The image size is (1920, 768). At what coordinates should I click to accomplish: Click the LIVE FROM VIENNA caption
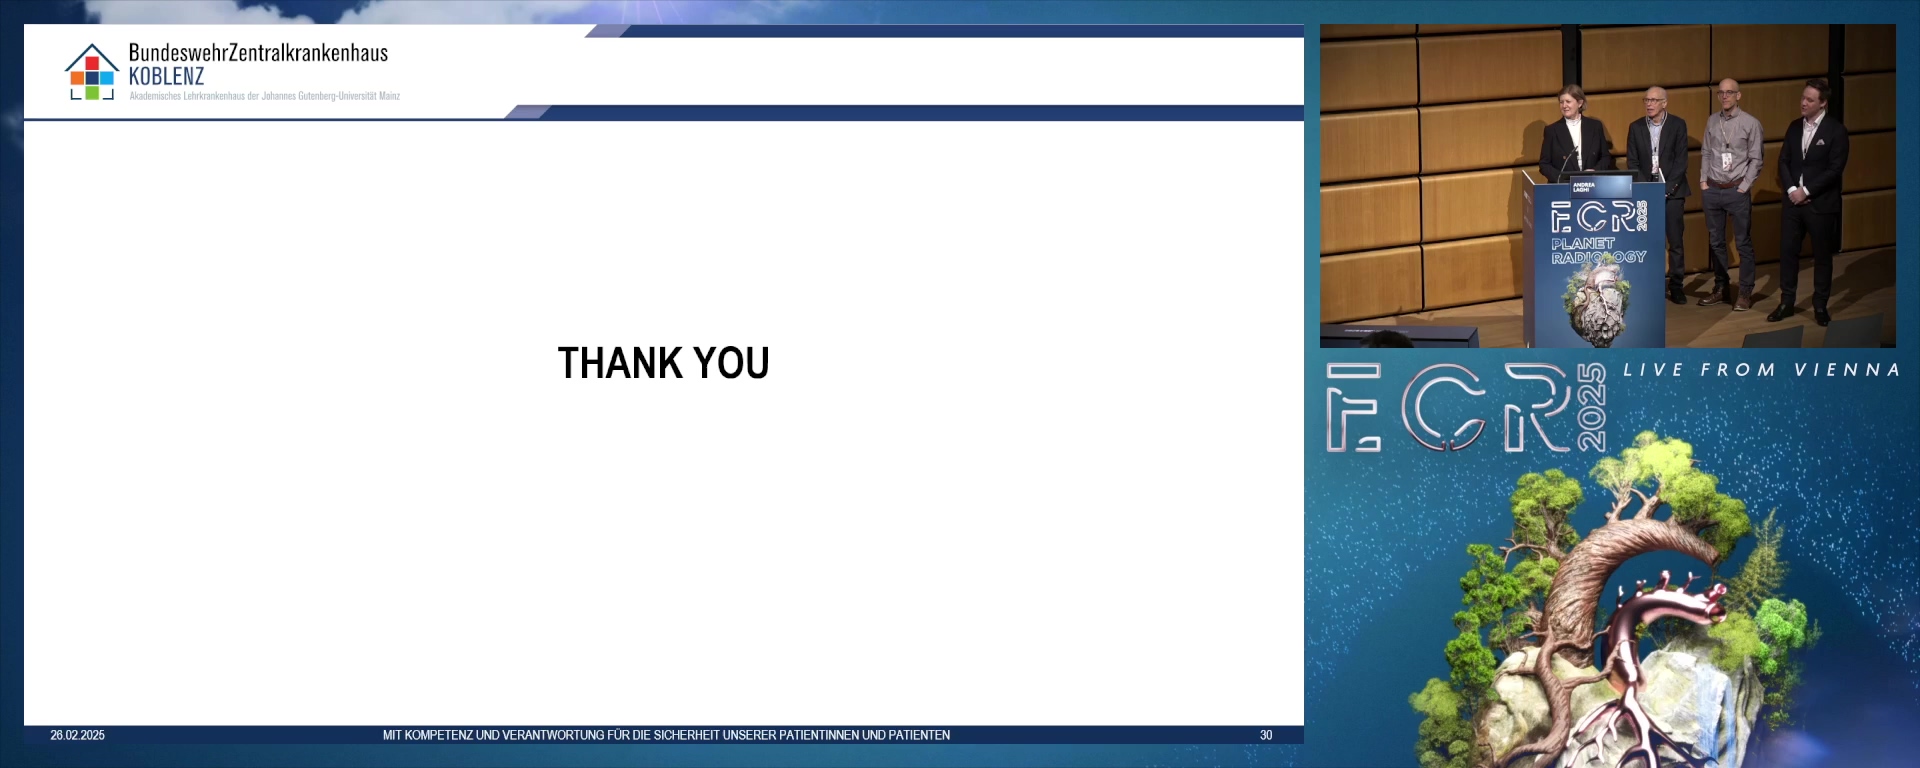pos(1761,370)
